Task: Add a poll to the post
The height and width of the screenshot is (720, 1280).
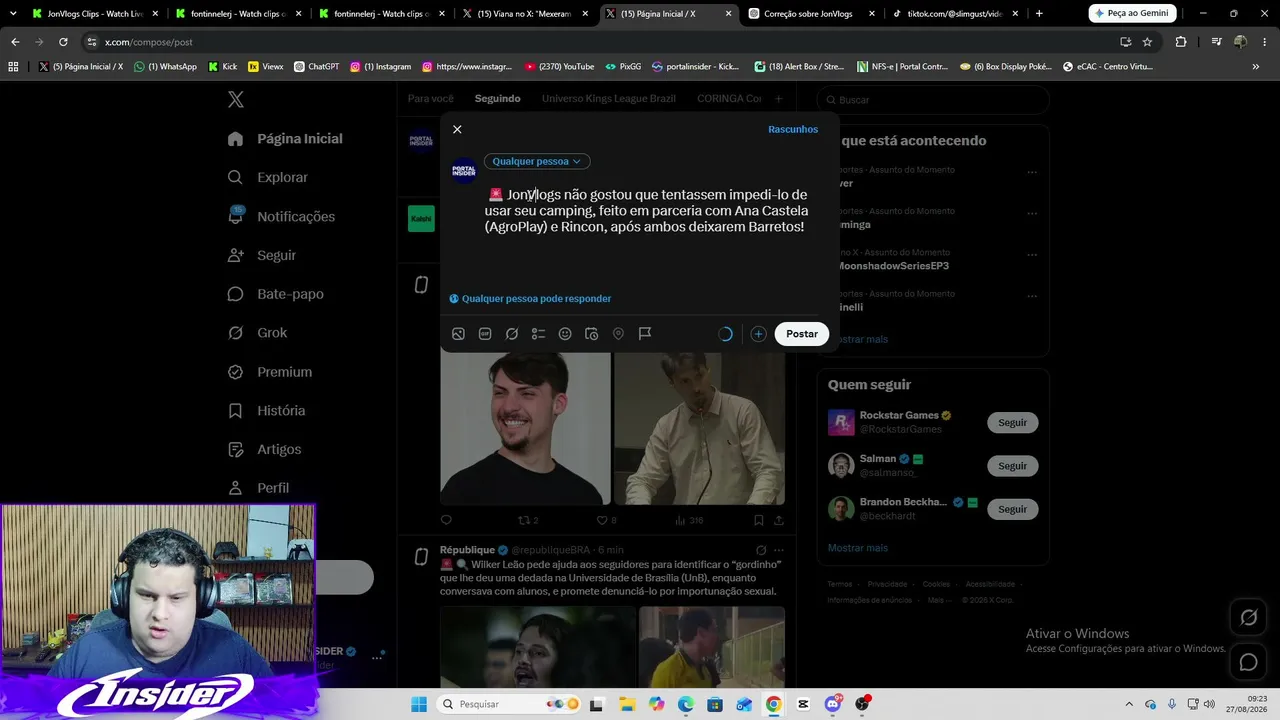Action: point(538,334)
